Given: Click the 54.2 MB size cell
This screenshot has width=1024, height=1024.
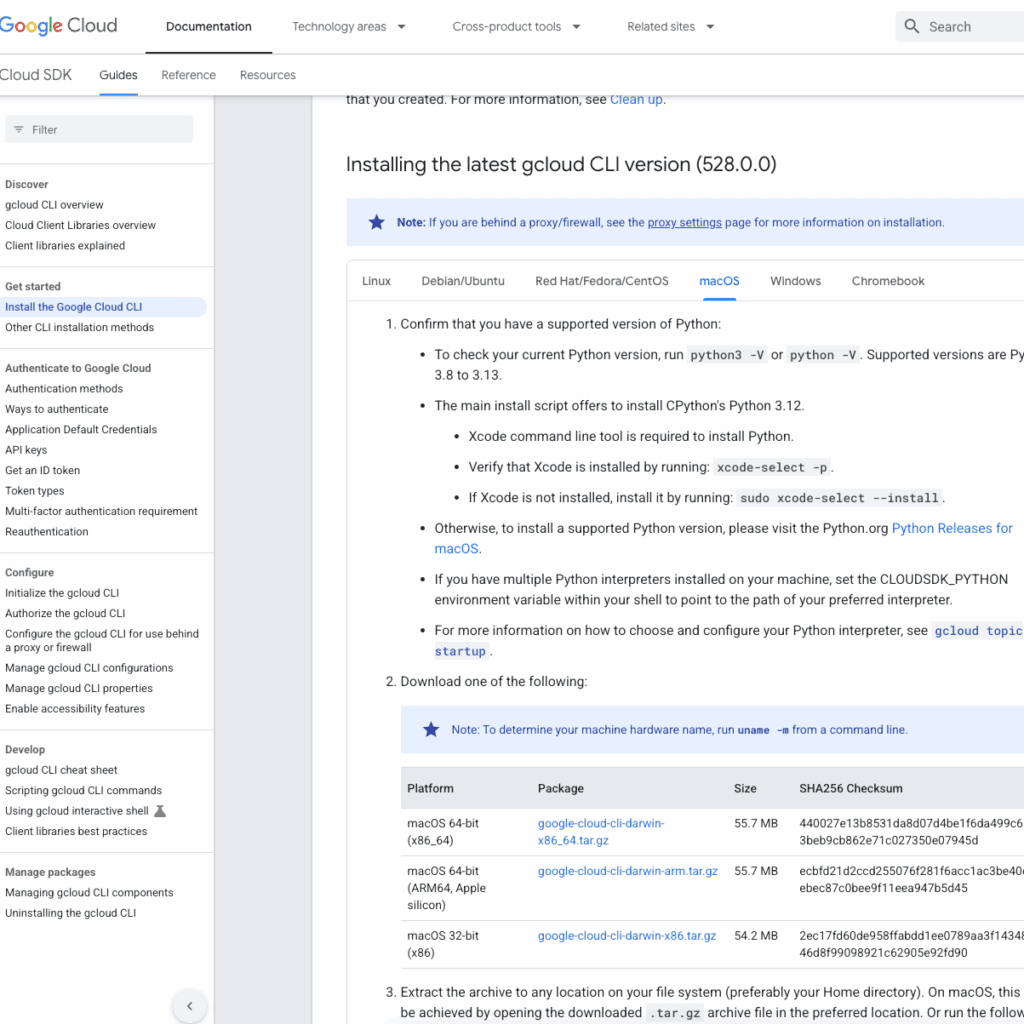Looking at the screenshot, I should click(756, 936).
